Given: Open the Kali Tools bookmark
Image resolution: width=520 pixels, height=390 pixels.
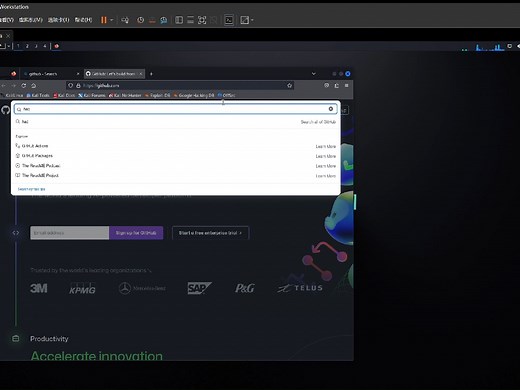Looking at the screenshot, I should pyautogui.click(x=38, y=95).
